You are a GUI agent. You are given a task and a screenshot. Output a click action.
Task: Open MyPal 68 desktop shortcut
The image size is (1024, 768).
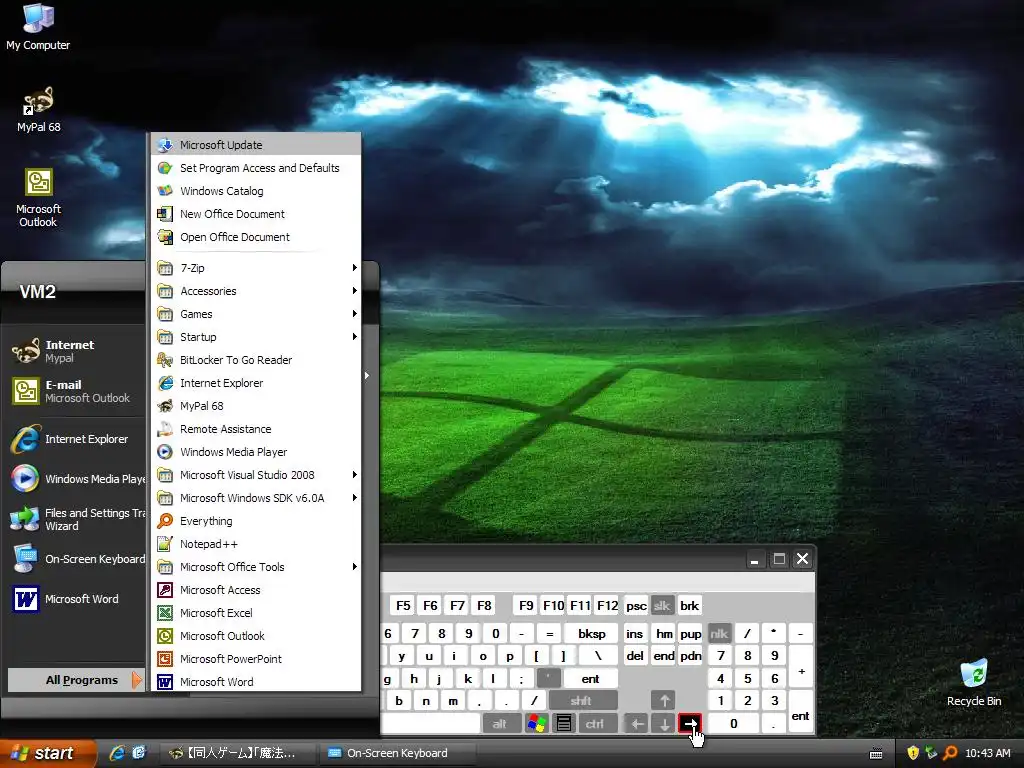click(38, 110)
